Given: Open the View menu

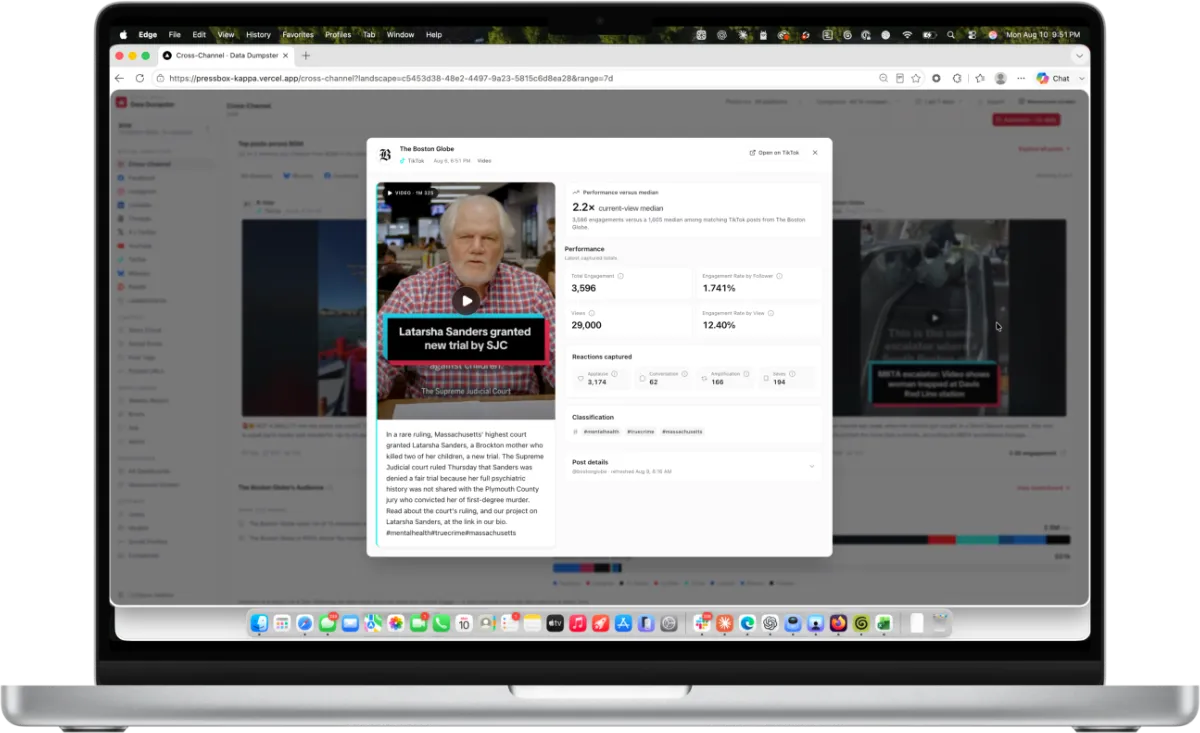Looking at the screenshot, I should 226,34.
